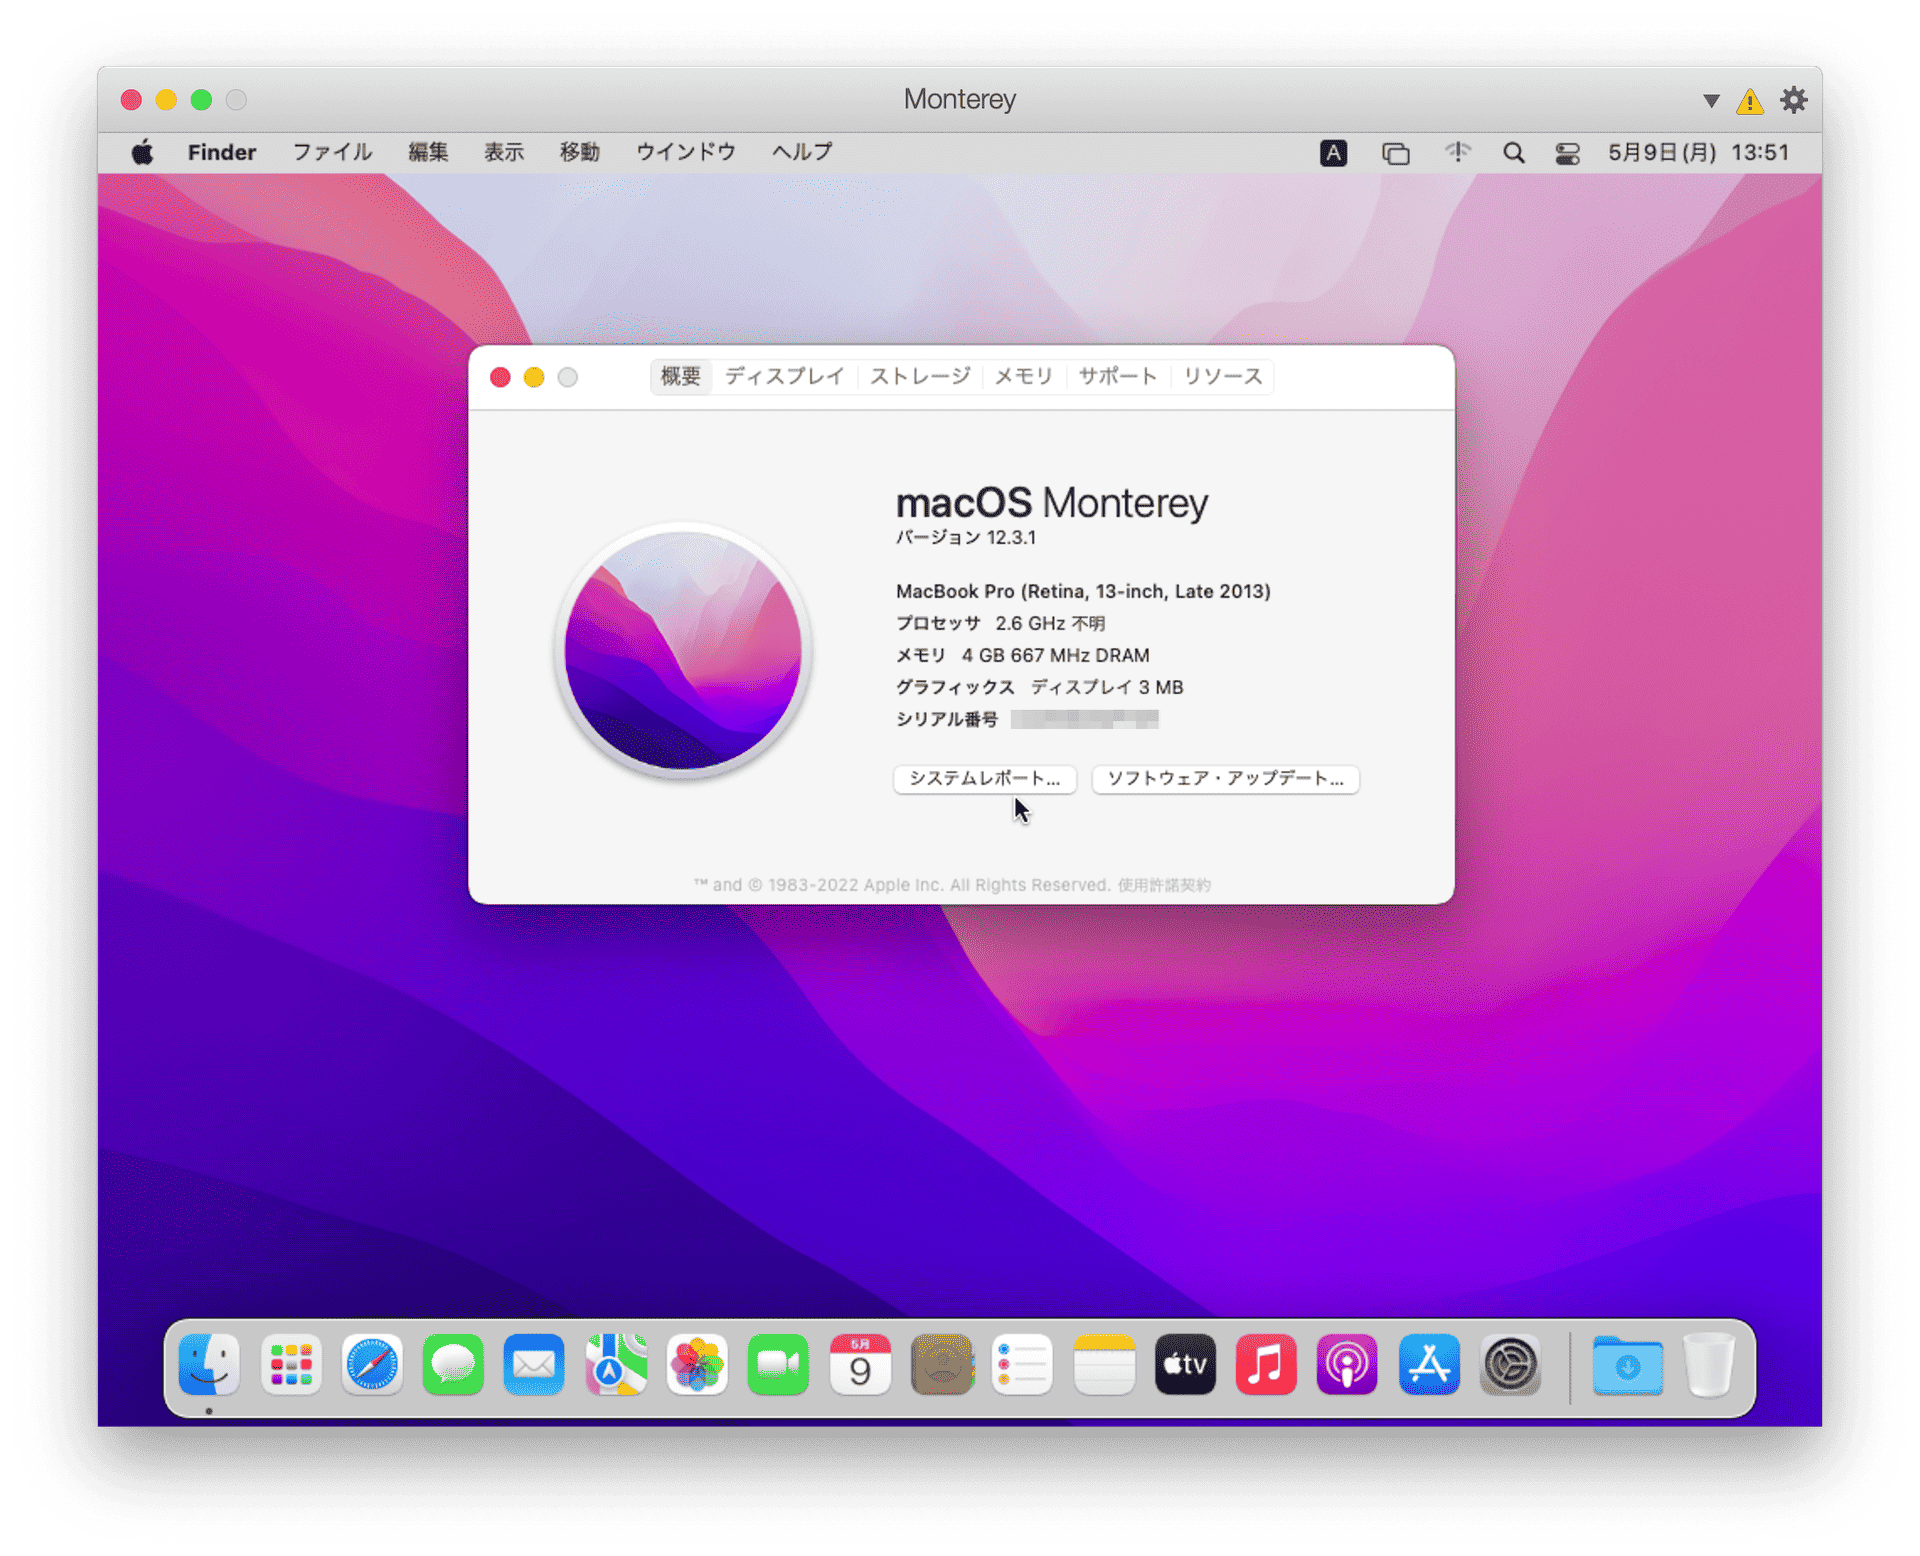
Task: Click the screen mirroring menu bar icon
Action: 1395,153
